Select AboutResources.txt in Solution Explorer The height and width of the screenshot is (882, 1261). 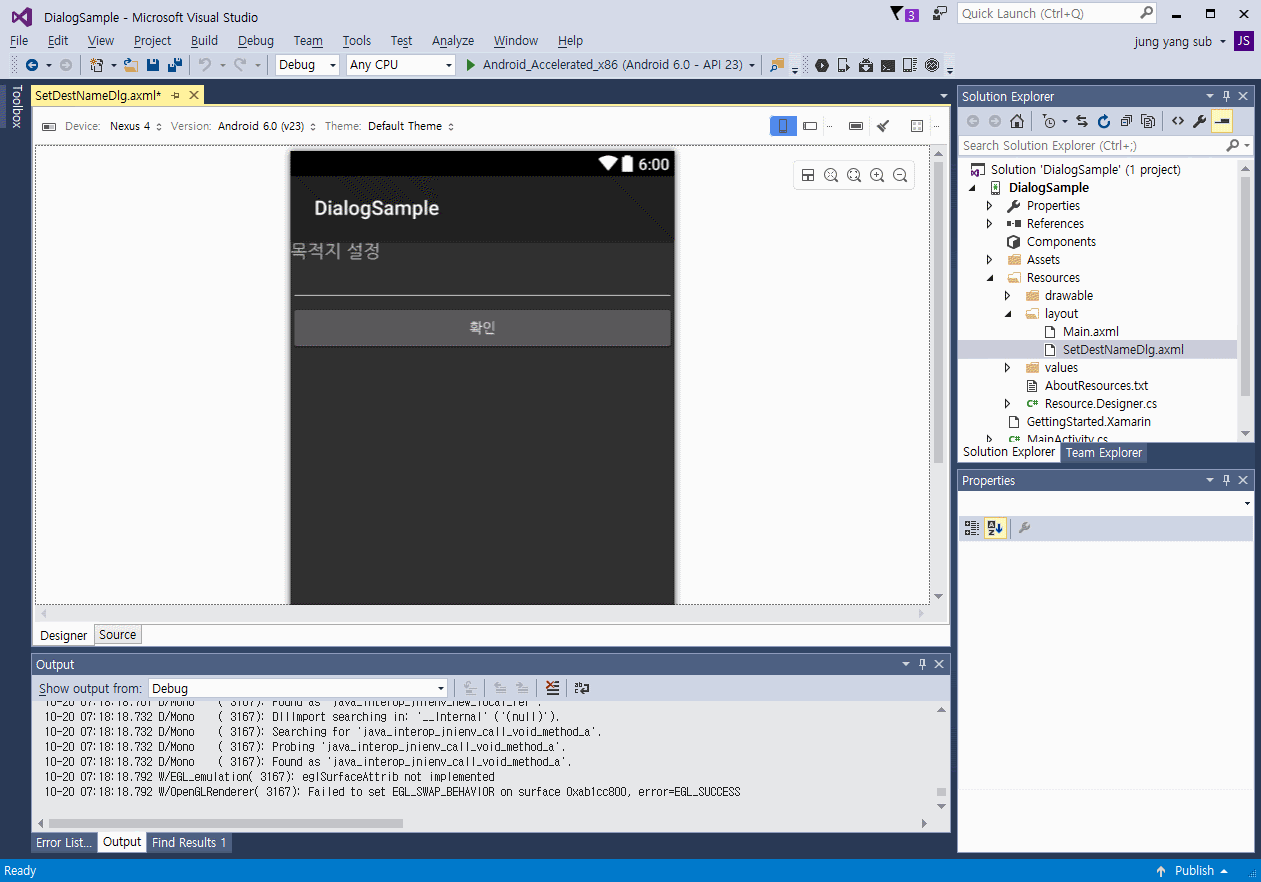pyautogui.click(x=1096, y=386)
